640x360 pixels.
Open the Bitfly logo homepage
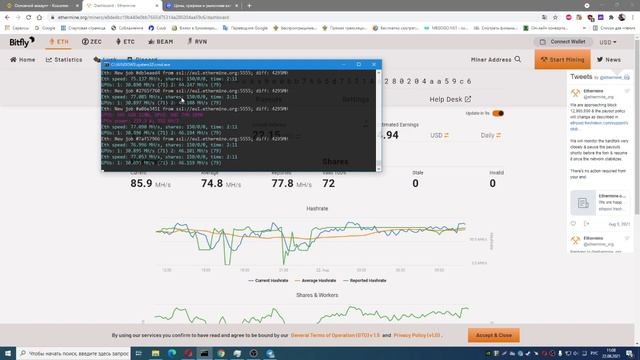pos(22,42)
